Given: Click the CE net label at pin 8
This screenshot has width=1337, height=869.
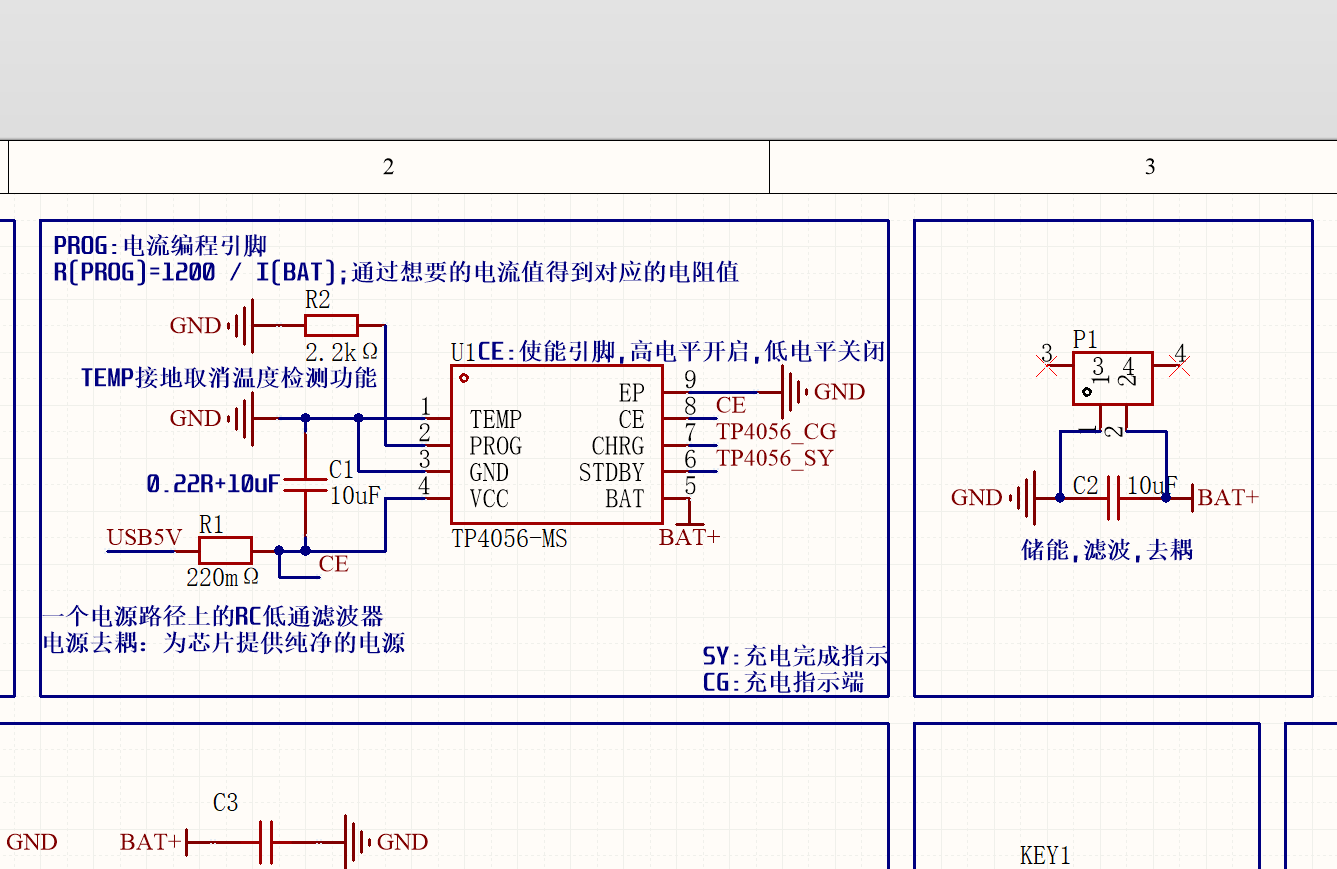Looking at the screenshot, I should (731, 405).
